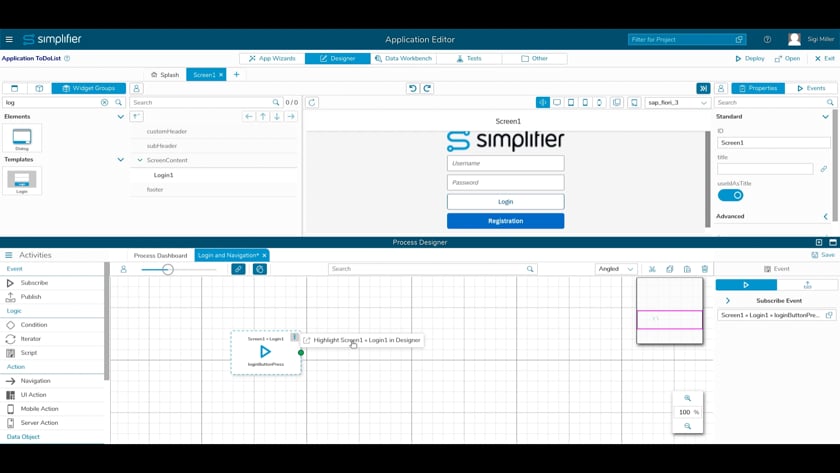
Task: Add a new screen with plus tab
Action: 236,74
